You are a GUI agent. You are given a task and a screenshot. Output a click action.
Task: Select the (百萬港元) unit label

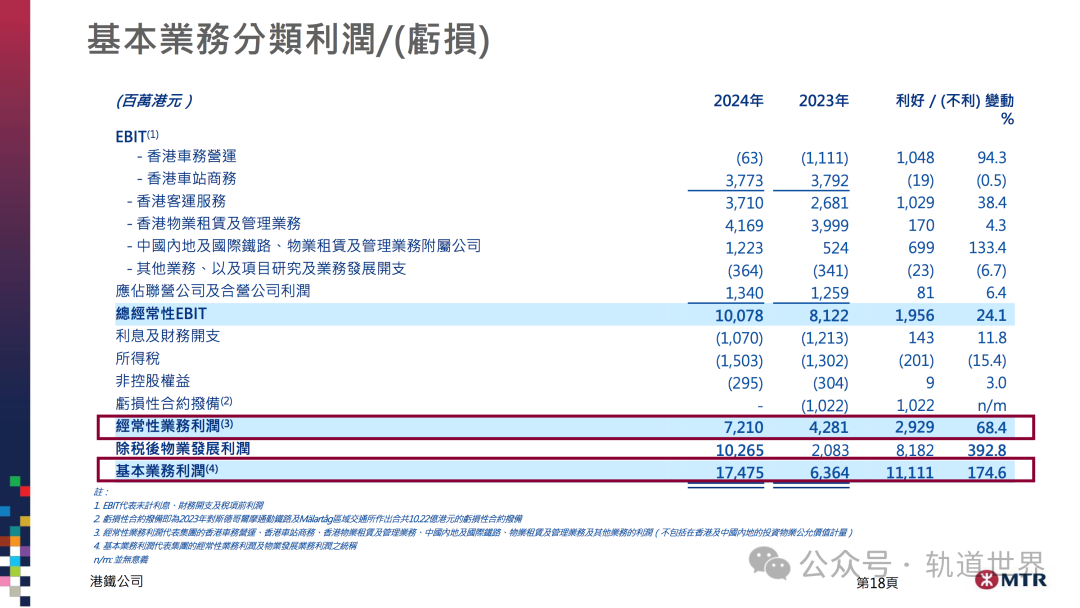(x=154, y=101)
